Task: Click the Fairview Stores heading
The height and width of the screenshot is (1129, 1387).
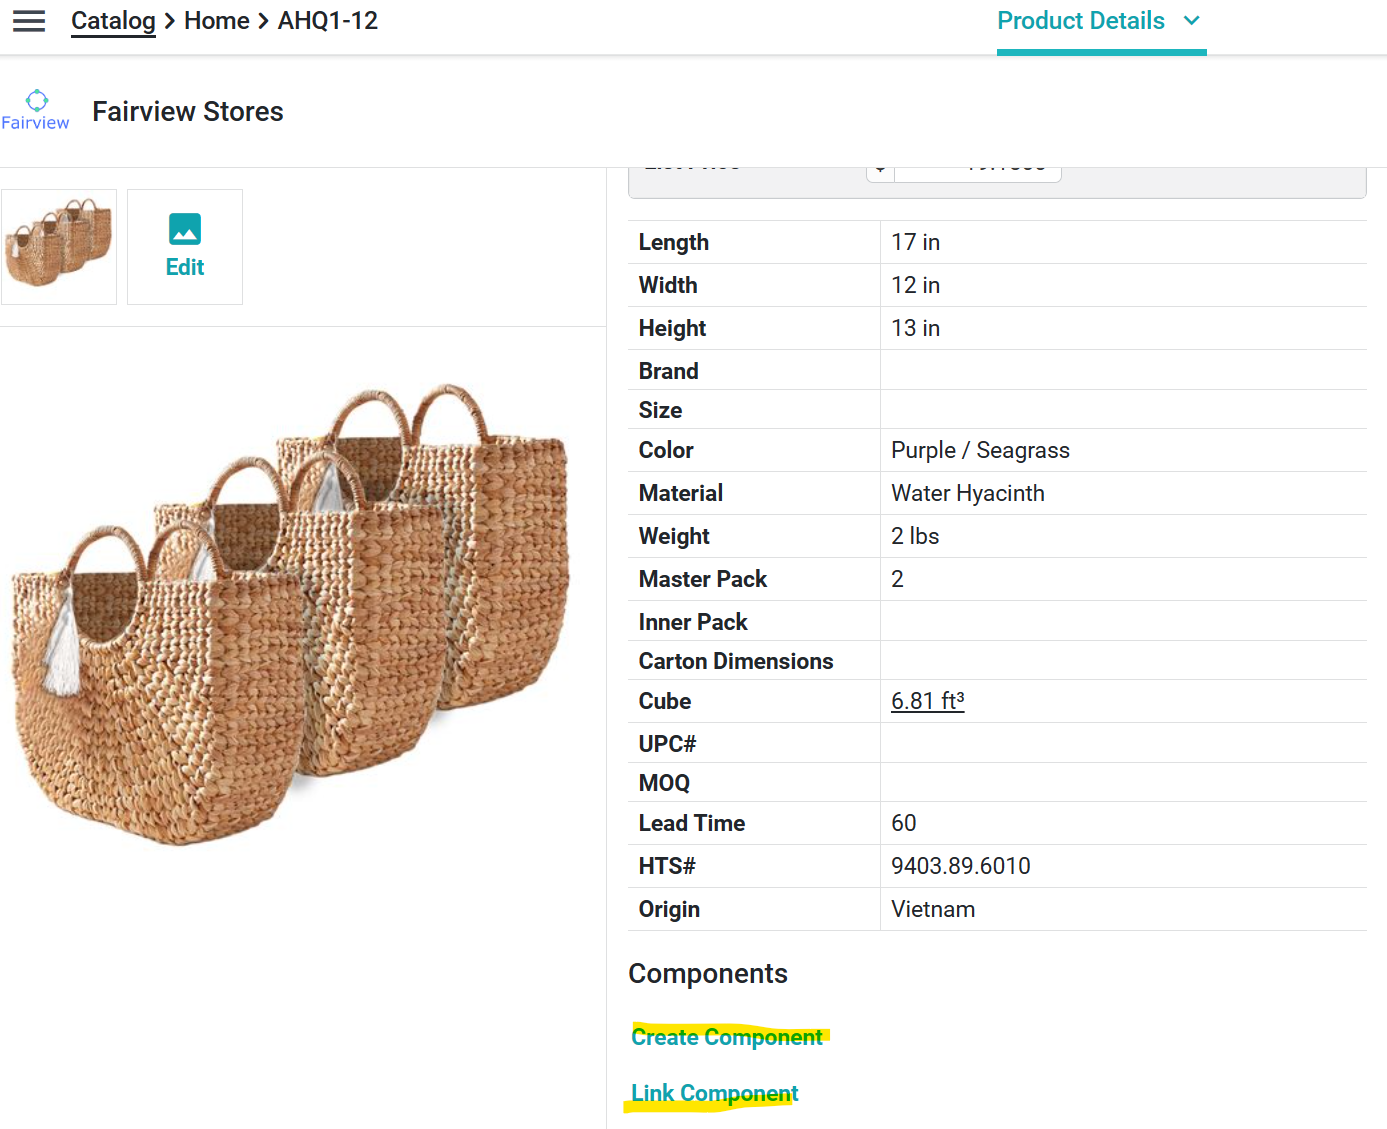Action: [x=188, y=112]
